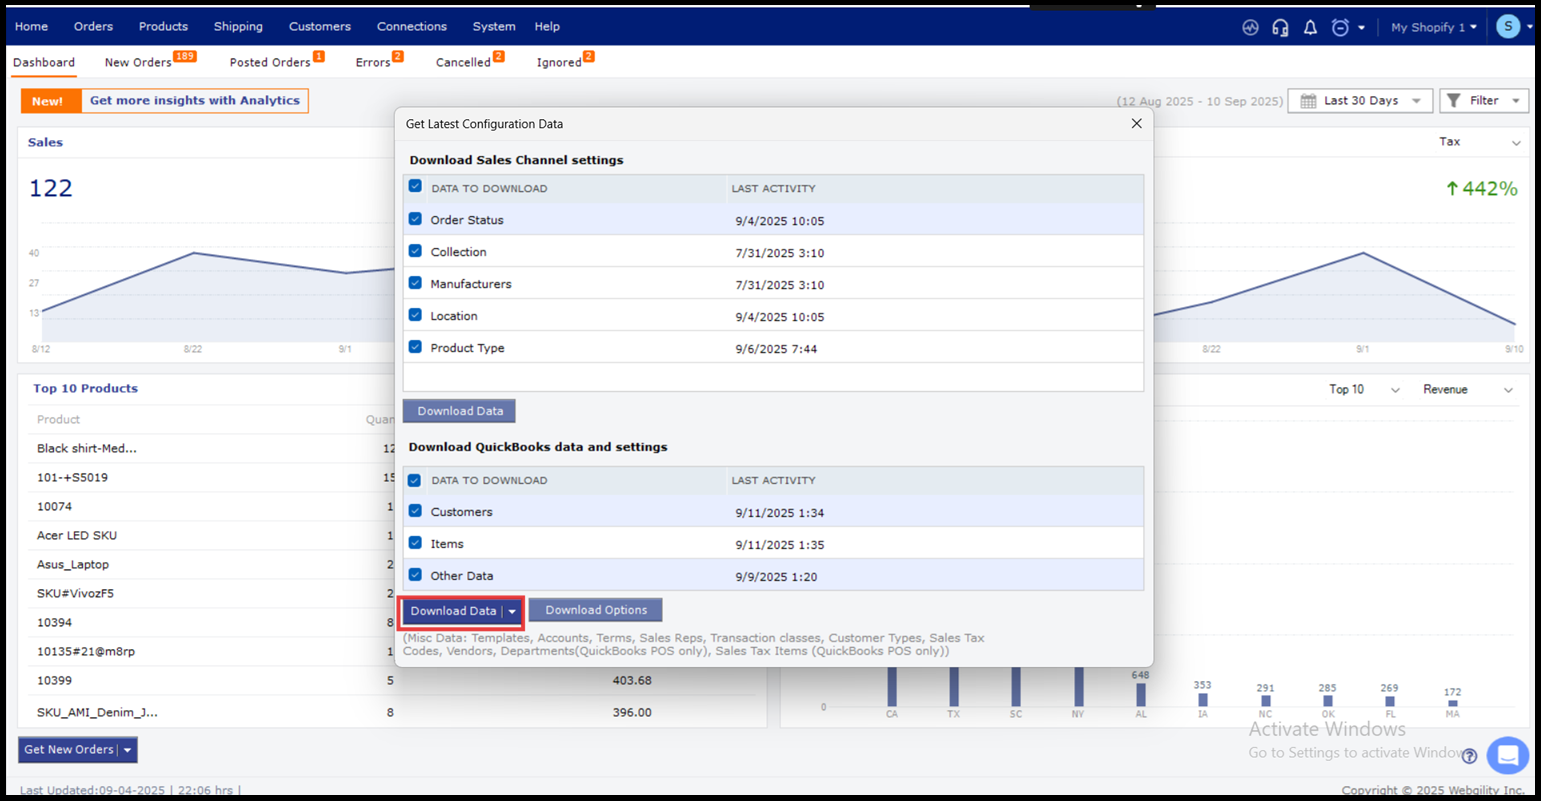
Task: Click the Download Options button
Action: (x=596, y=610)
